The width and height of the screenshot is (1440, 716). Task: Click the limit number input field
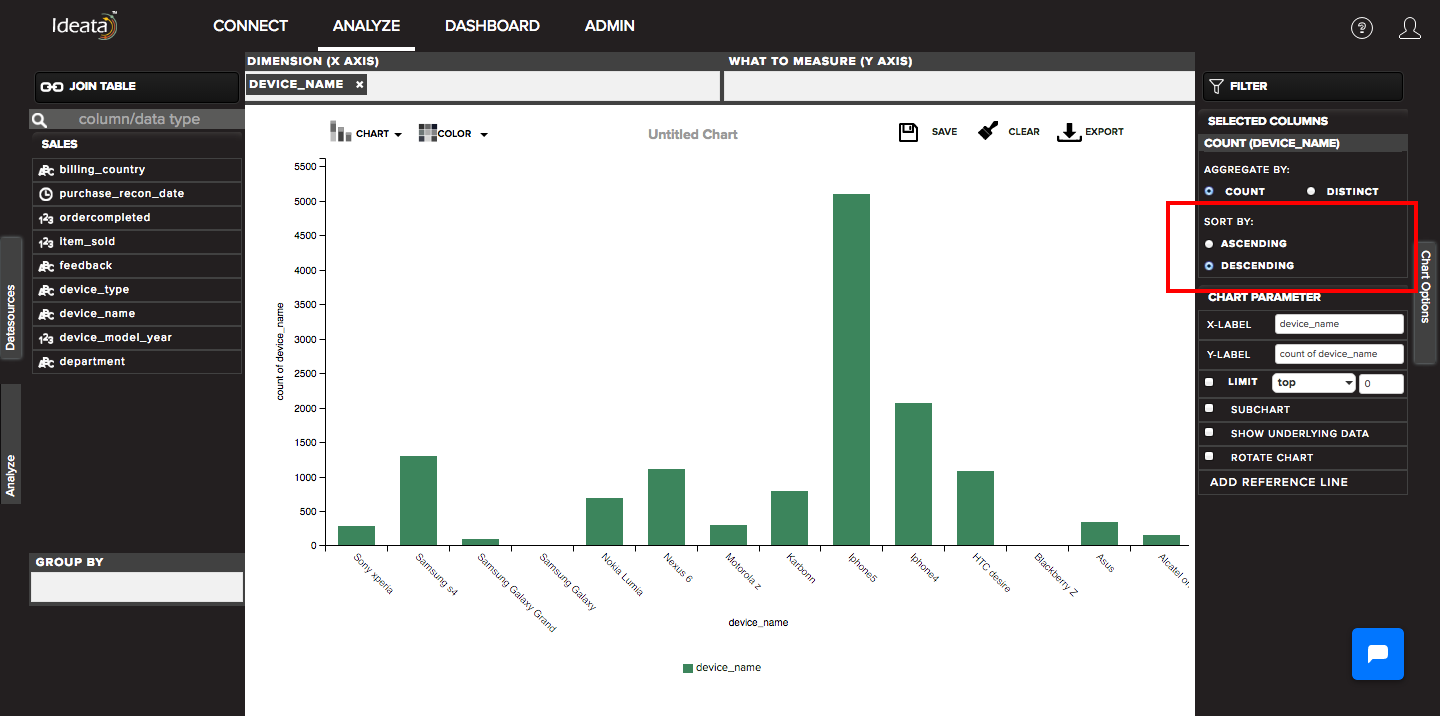(x=1382, y=383)
